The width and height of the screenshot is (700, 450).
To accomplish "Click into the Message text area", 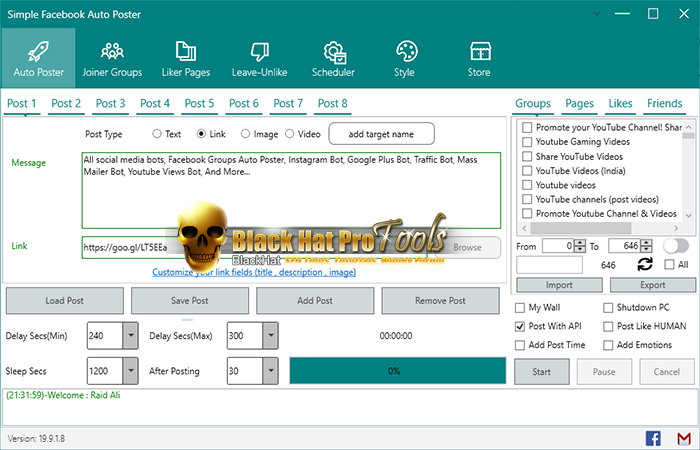I will [291, 191].
